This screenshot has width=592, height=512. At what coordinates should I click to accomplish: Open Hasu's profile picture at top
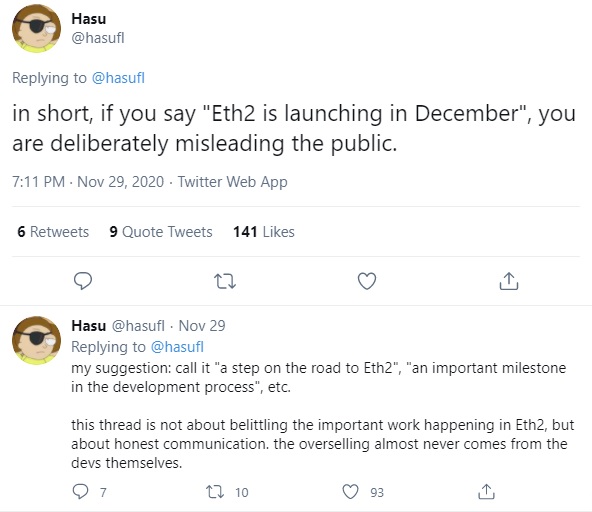tap(37, 28)
